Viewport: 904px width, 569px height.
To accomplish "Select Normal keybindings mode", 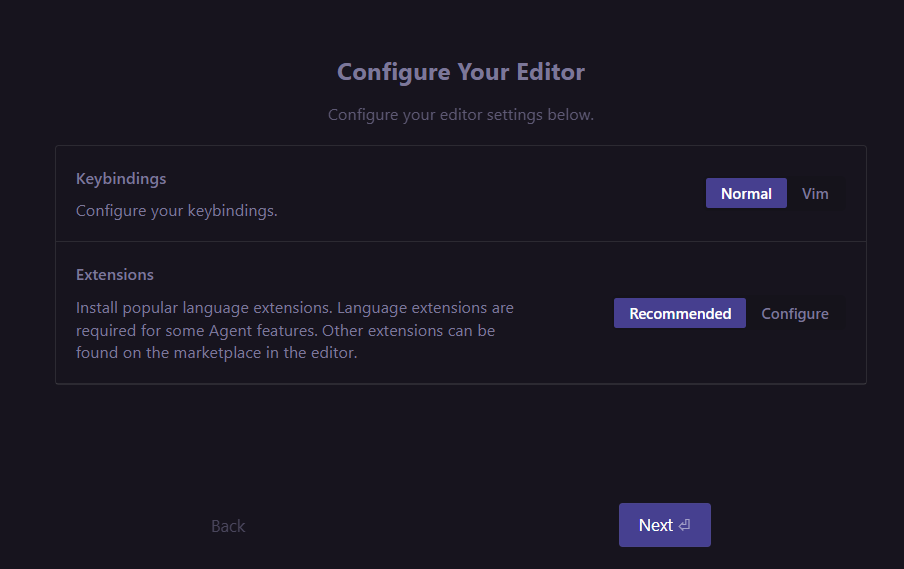I will coord(746,193).
